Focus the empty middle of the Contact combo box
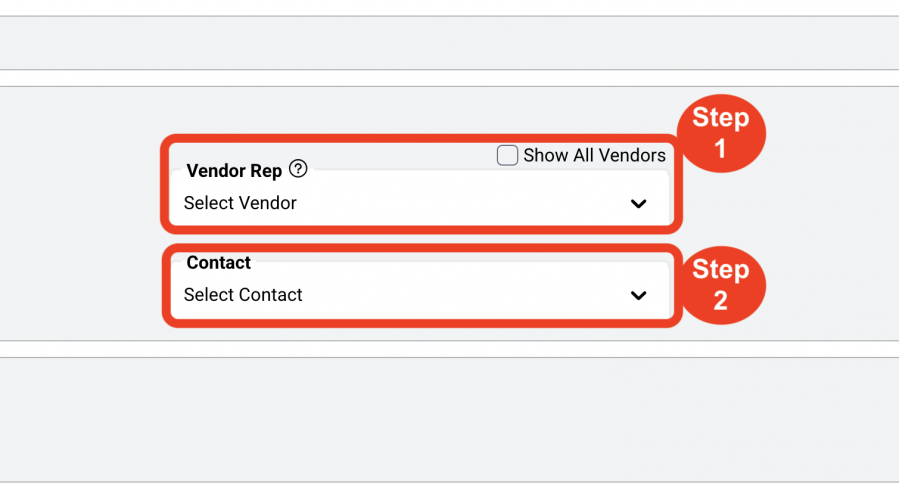899x485 pixels. pos(459,295)
